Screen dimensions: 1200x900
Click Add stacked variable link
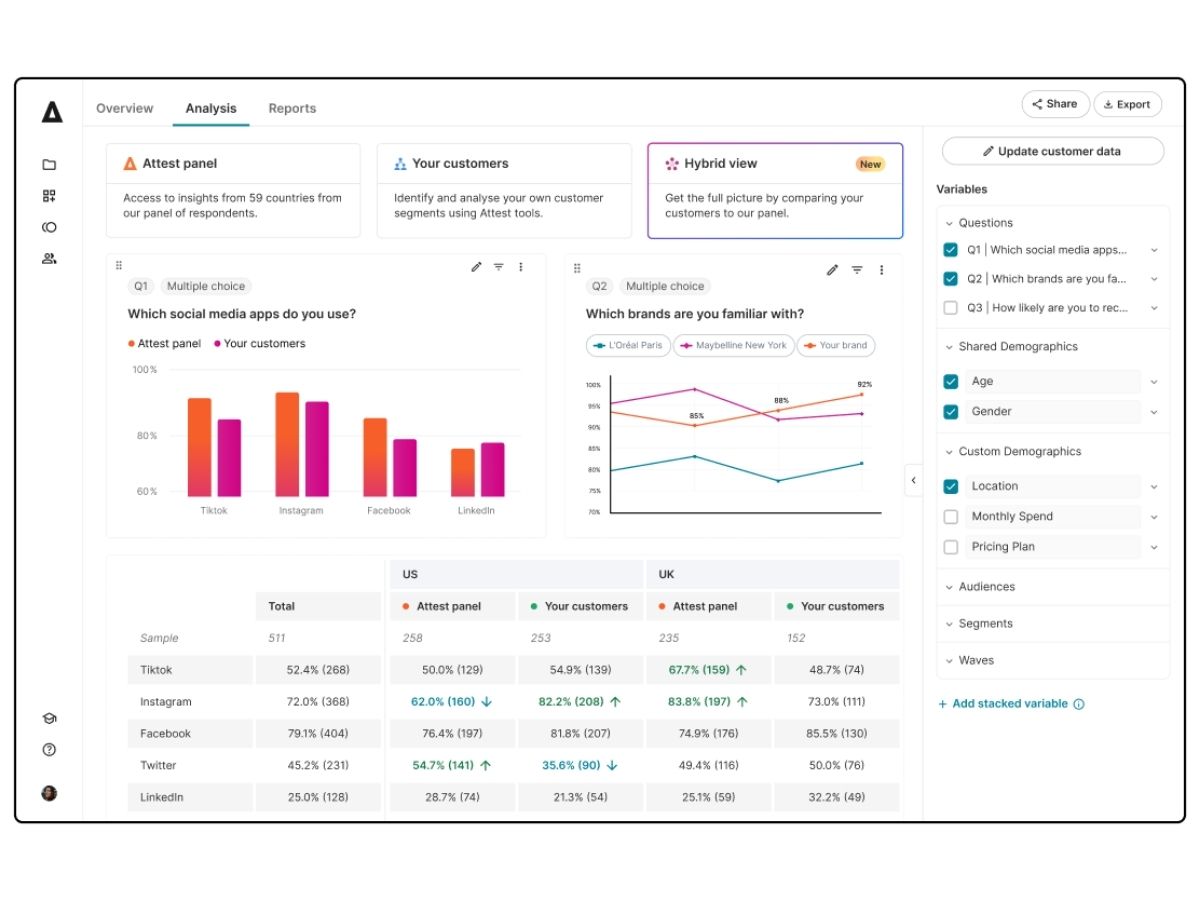coord(1010,704)
